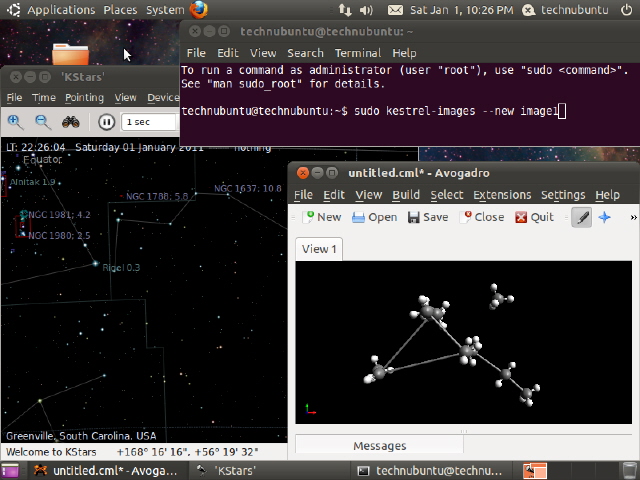The height and width of the screenshot is (480, 640).
Task: Open the Pointing menu in KStars
Action: 84,98
